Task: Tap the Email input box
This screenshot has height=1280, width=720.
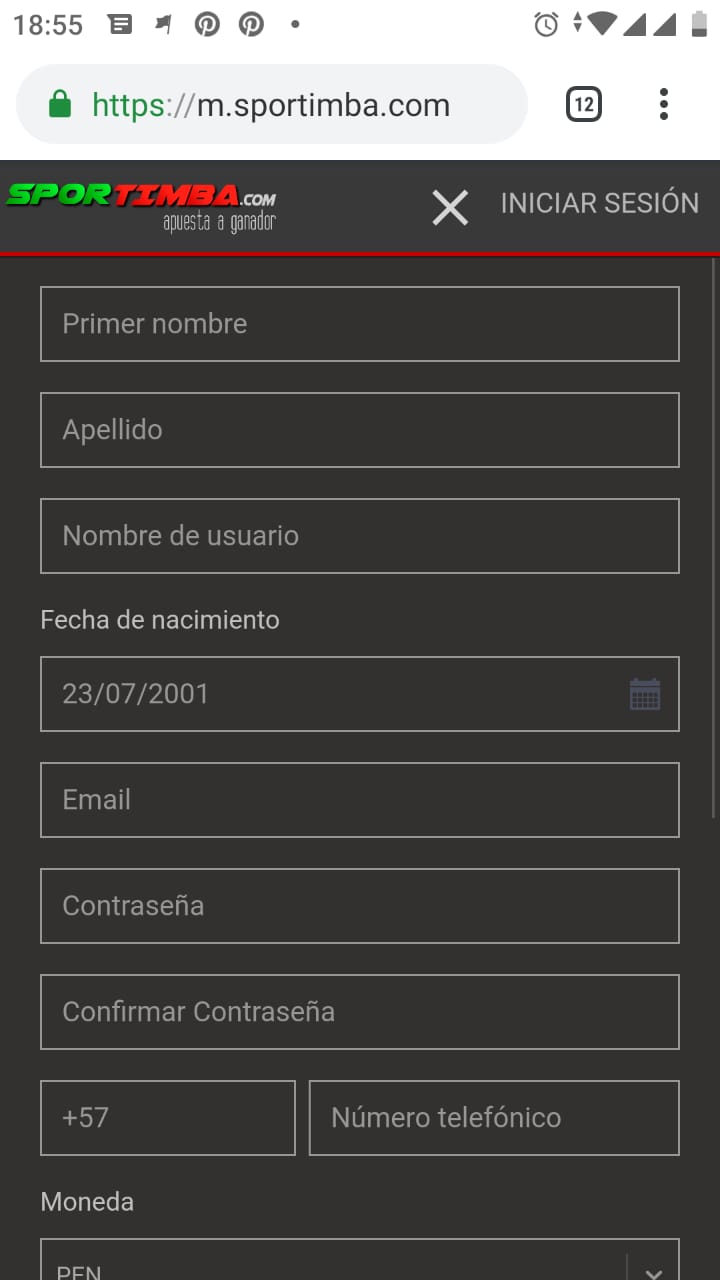Action: coord(360,800)
